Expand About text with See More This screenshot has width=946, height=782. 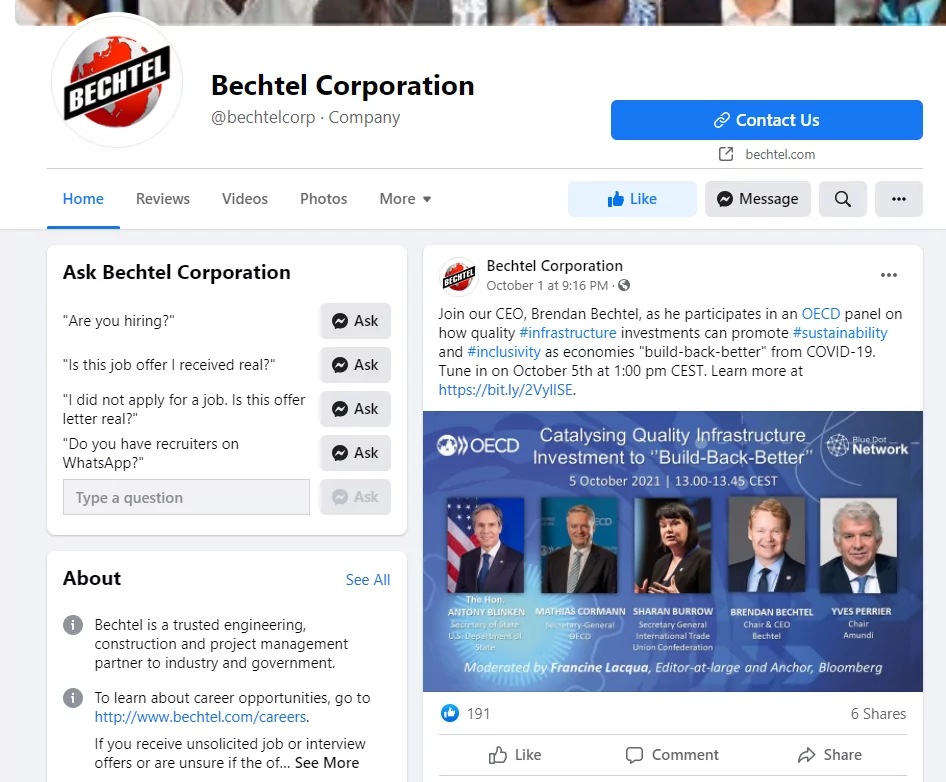click(327, 763)
